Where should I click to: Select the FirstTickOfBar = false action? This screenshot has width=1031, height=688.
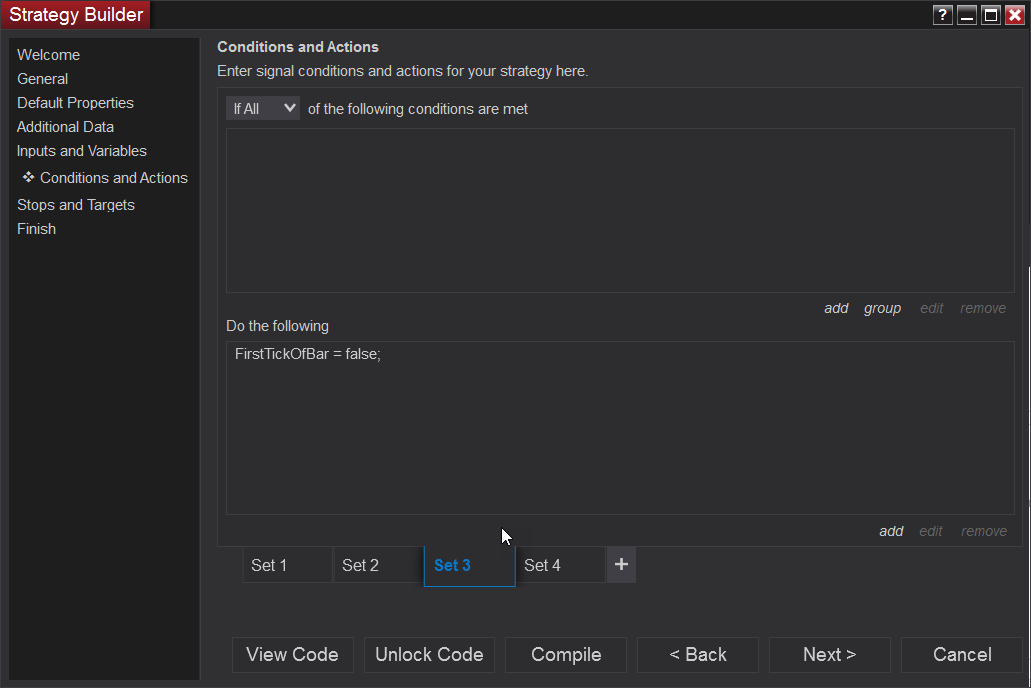(x=308, y=354)
